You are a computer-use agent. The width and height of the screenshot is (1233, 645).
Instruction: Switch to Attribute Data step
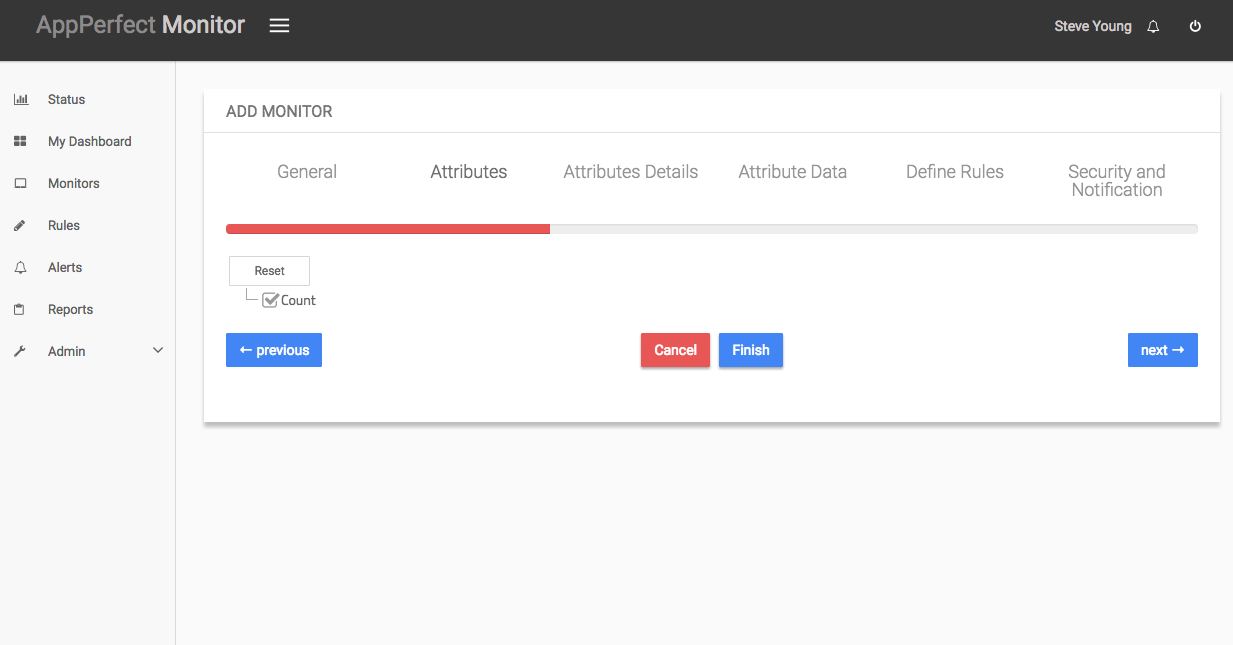(x=793, y=172)
